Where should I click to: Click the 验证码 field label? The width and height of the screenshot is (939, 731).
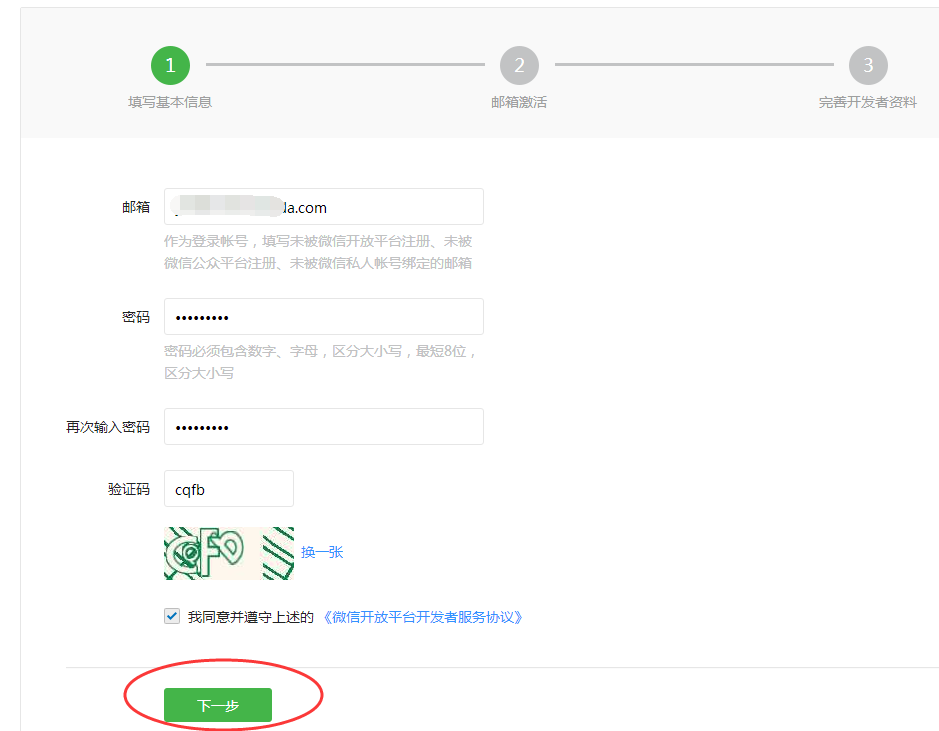[x=129, y=489]
